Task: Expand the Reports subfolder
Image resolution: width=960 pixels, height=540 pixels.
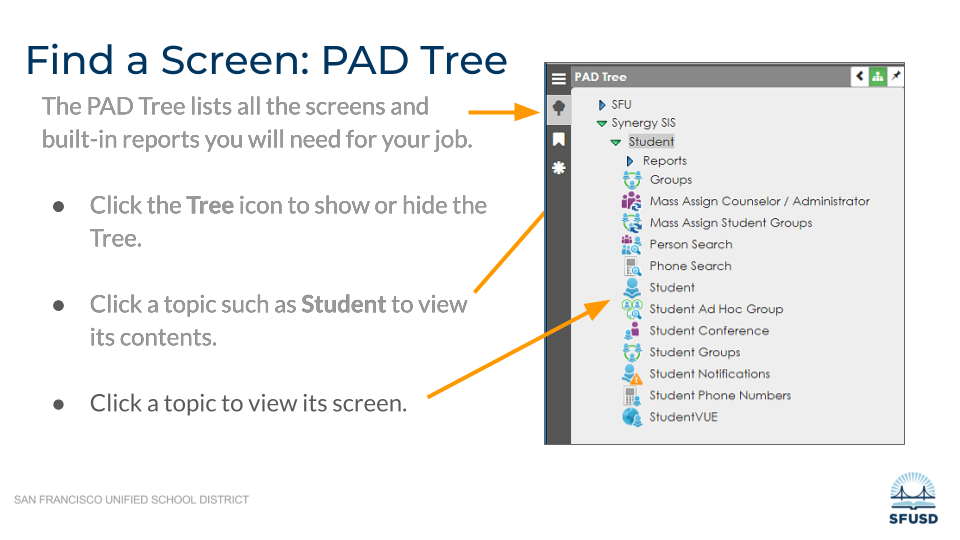Action: pyautogui.click(x=630, y=161)
